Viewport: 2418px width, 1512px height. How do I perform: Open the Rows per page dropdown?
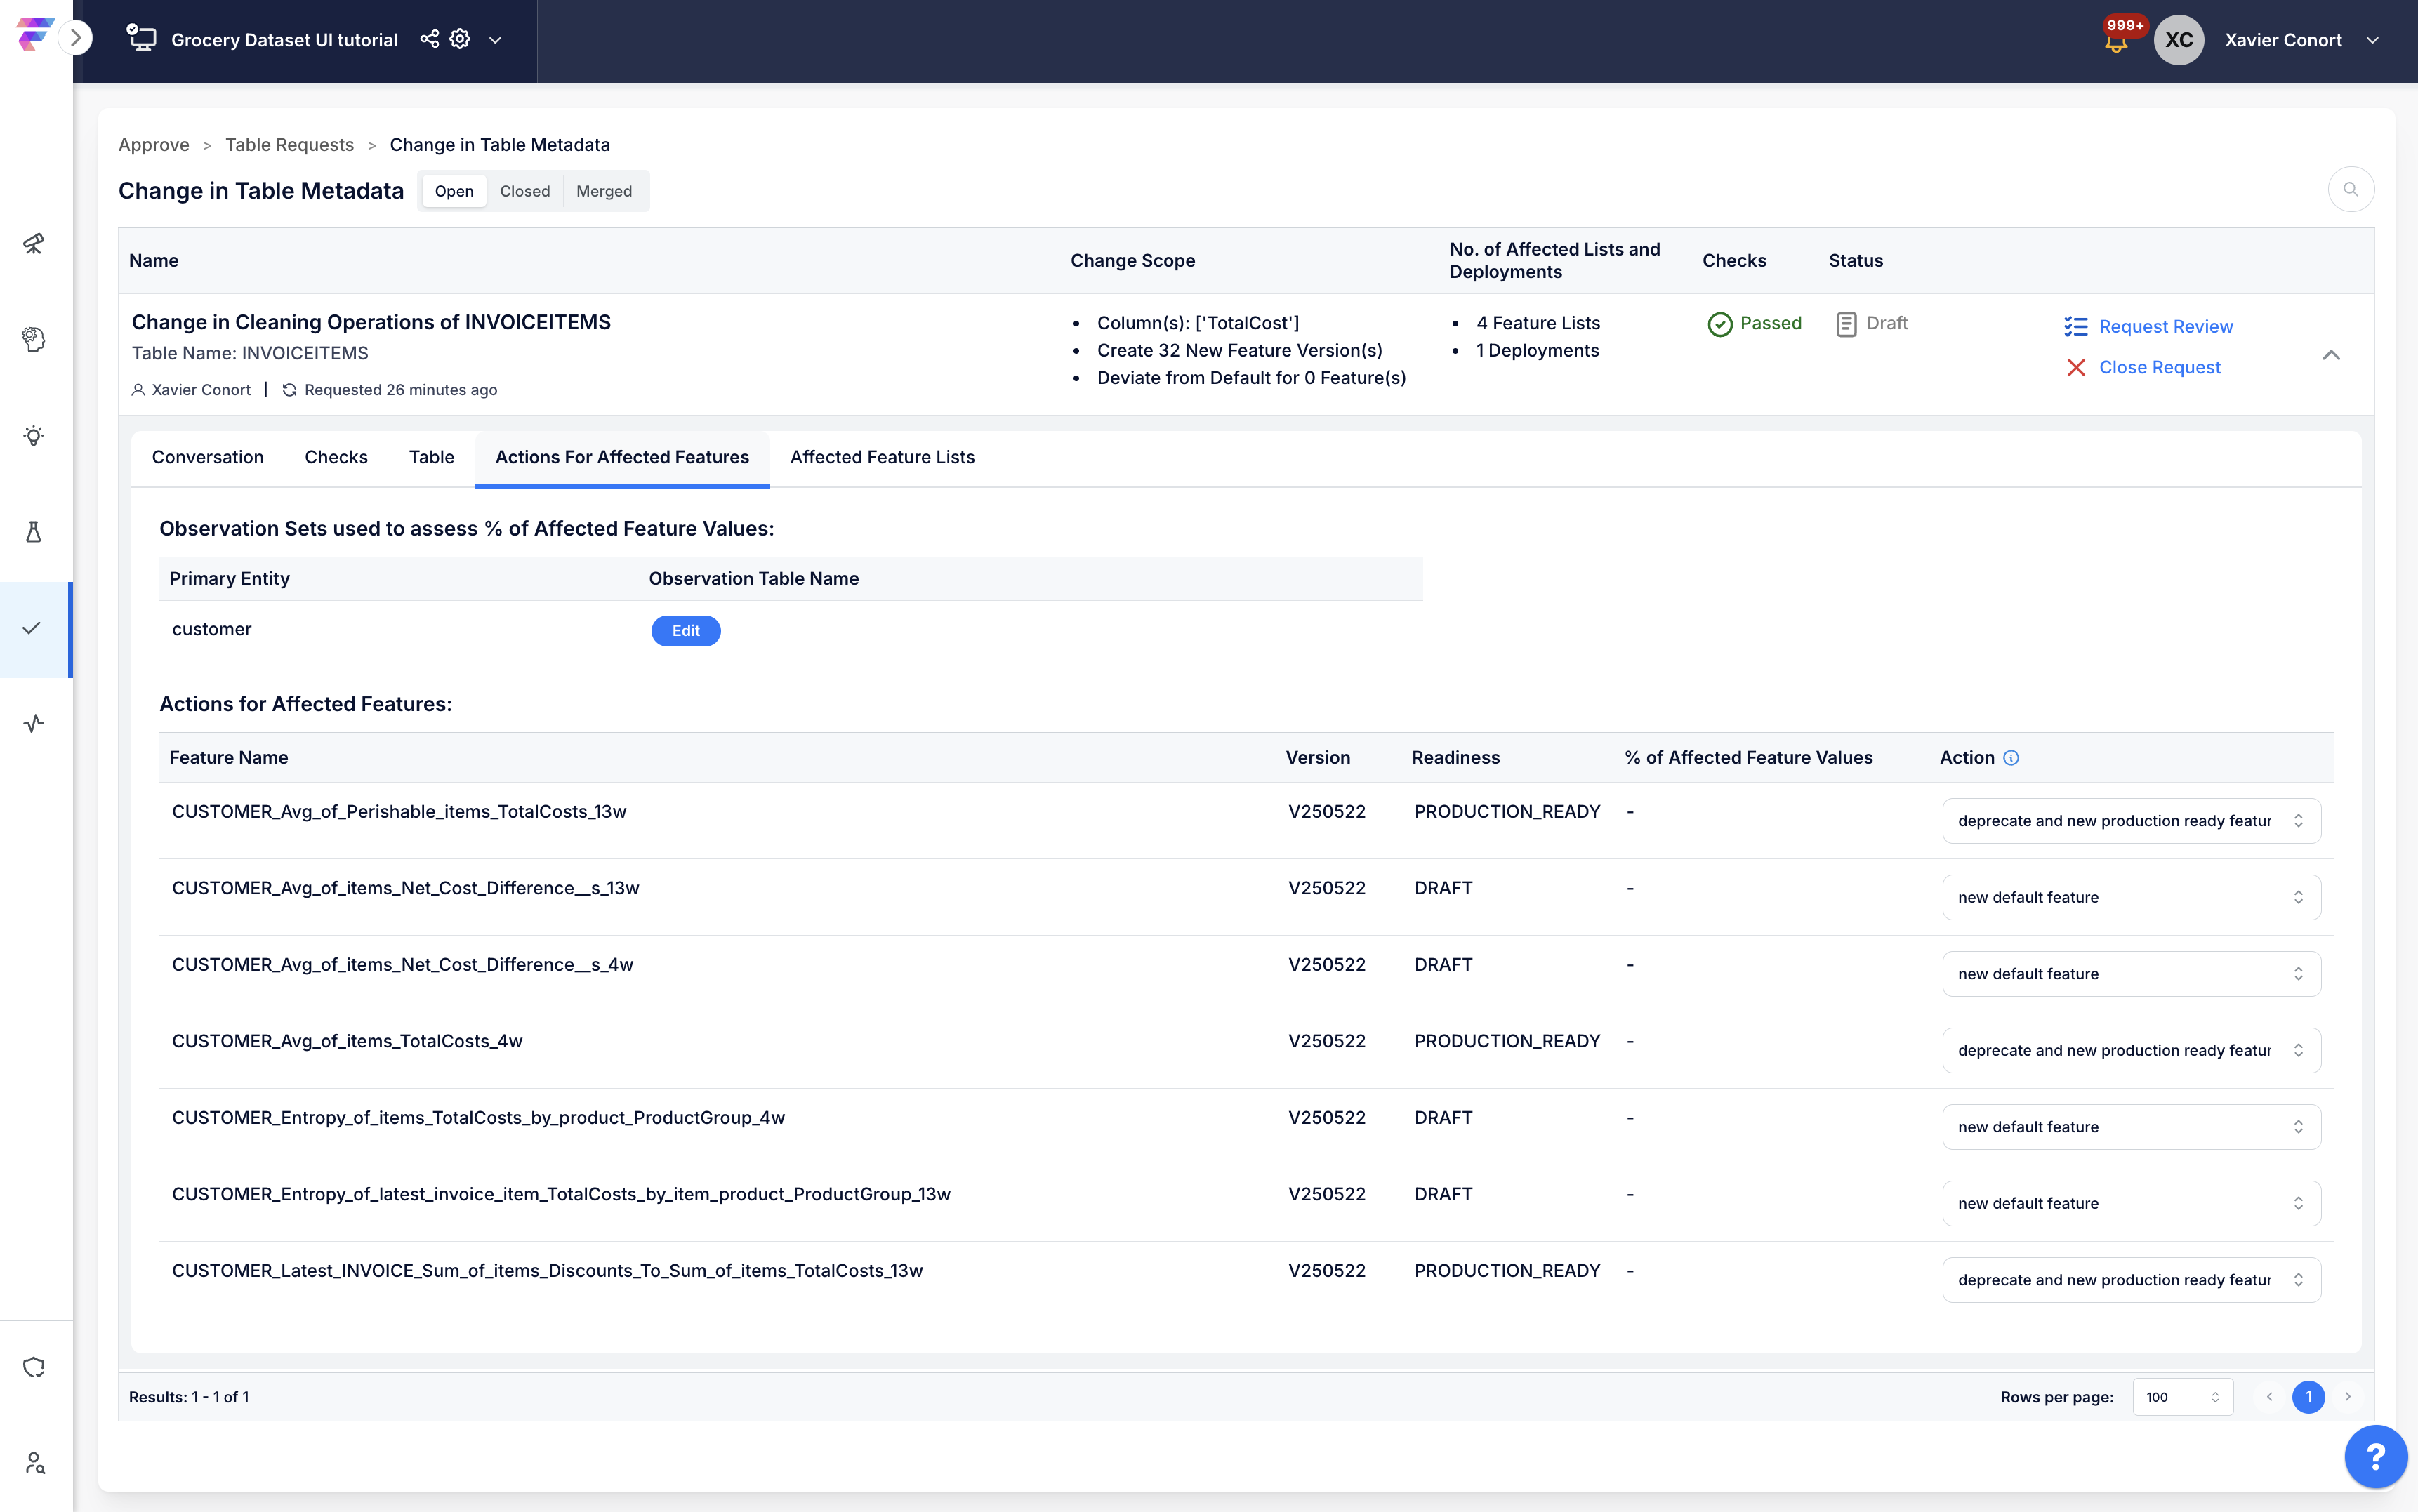click(2182, 1397)
